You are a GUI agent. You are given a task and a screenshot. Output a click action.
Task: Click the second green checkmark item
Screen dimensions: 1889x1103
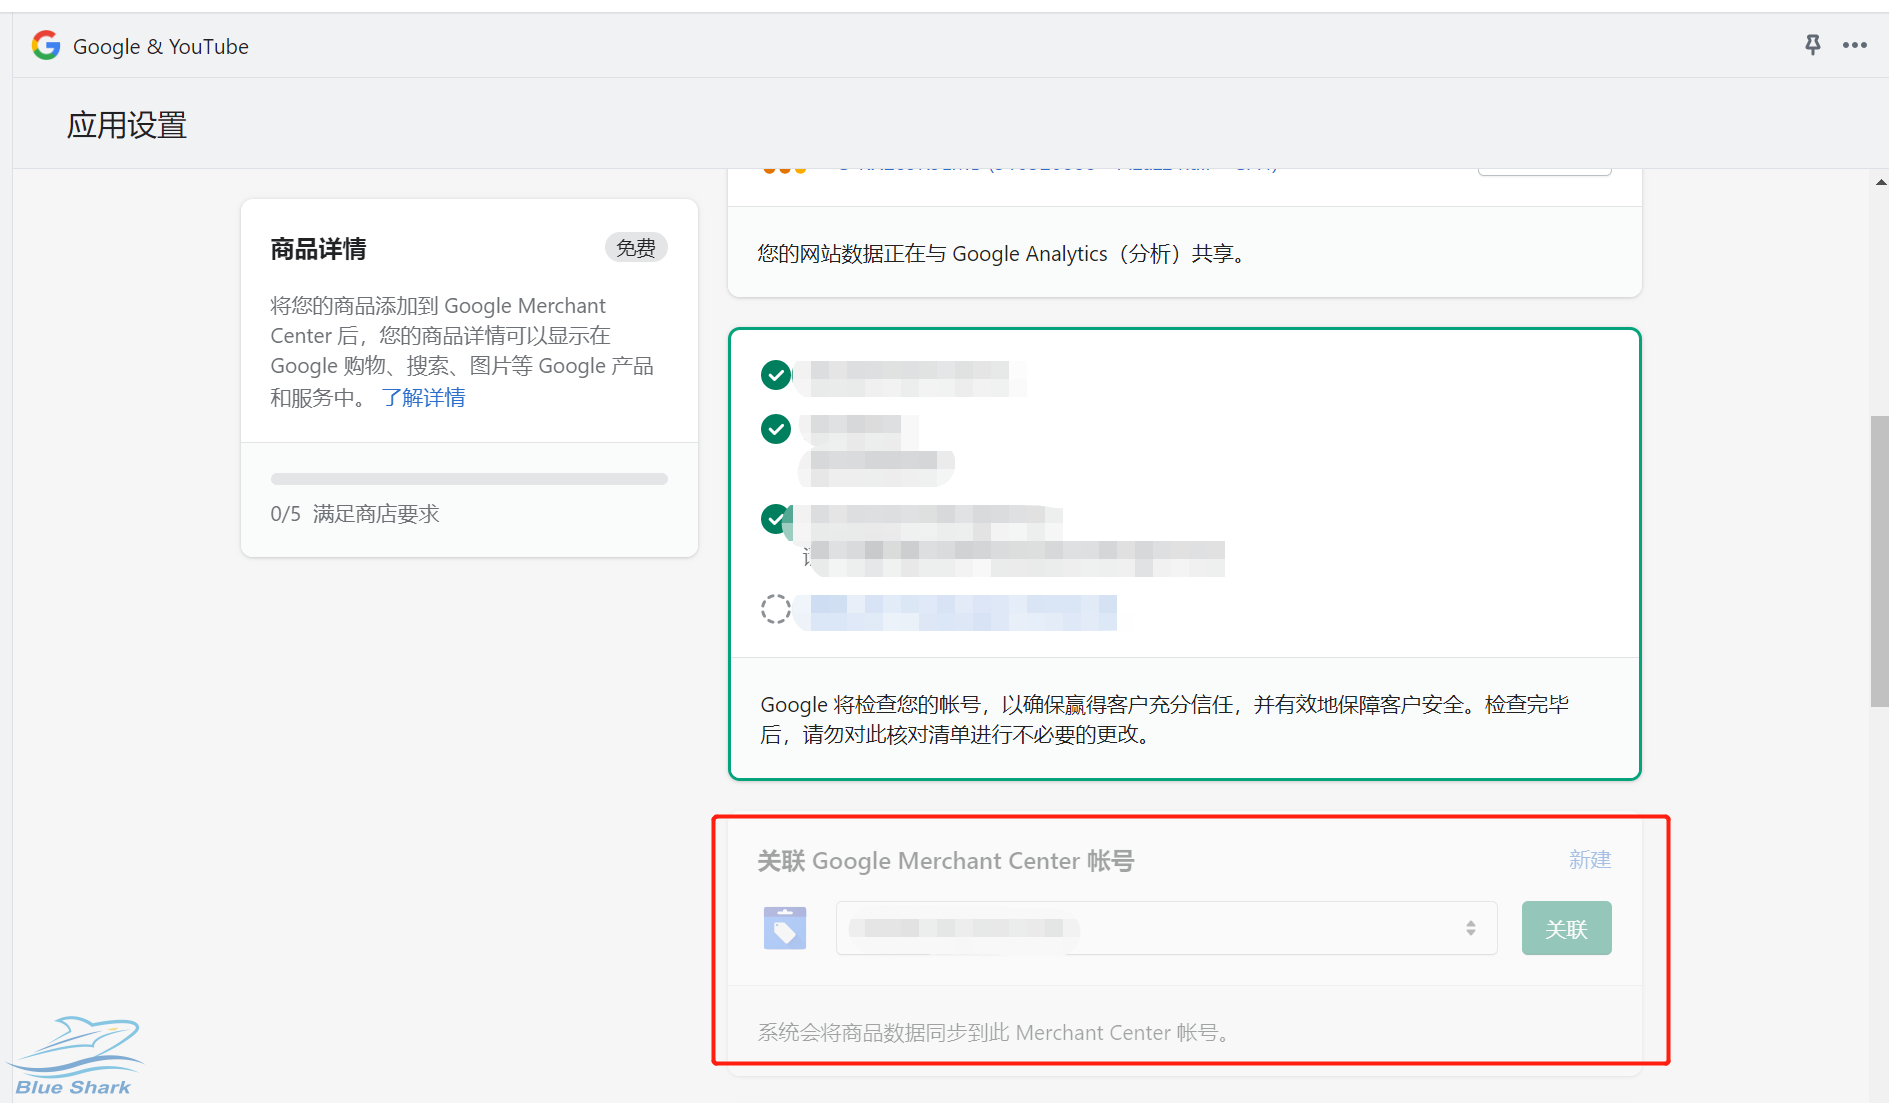click(776, 429)
